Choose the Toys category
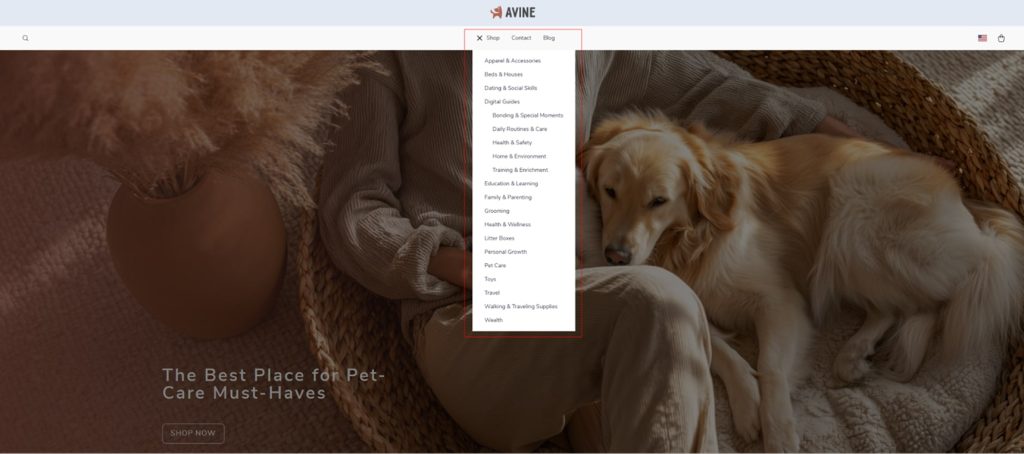 click(490, 279)
